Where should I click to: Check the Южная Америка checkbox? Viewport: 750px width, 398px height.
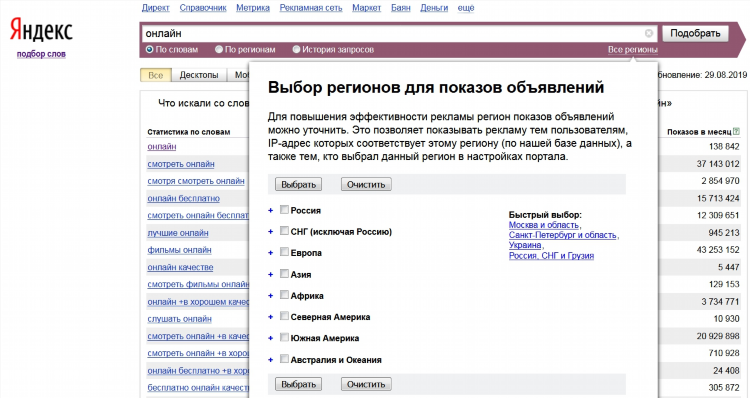click(x=284, y=337)
